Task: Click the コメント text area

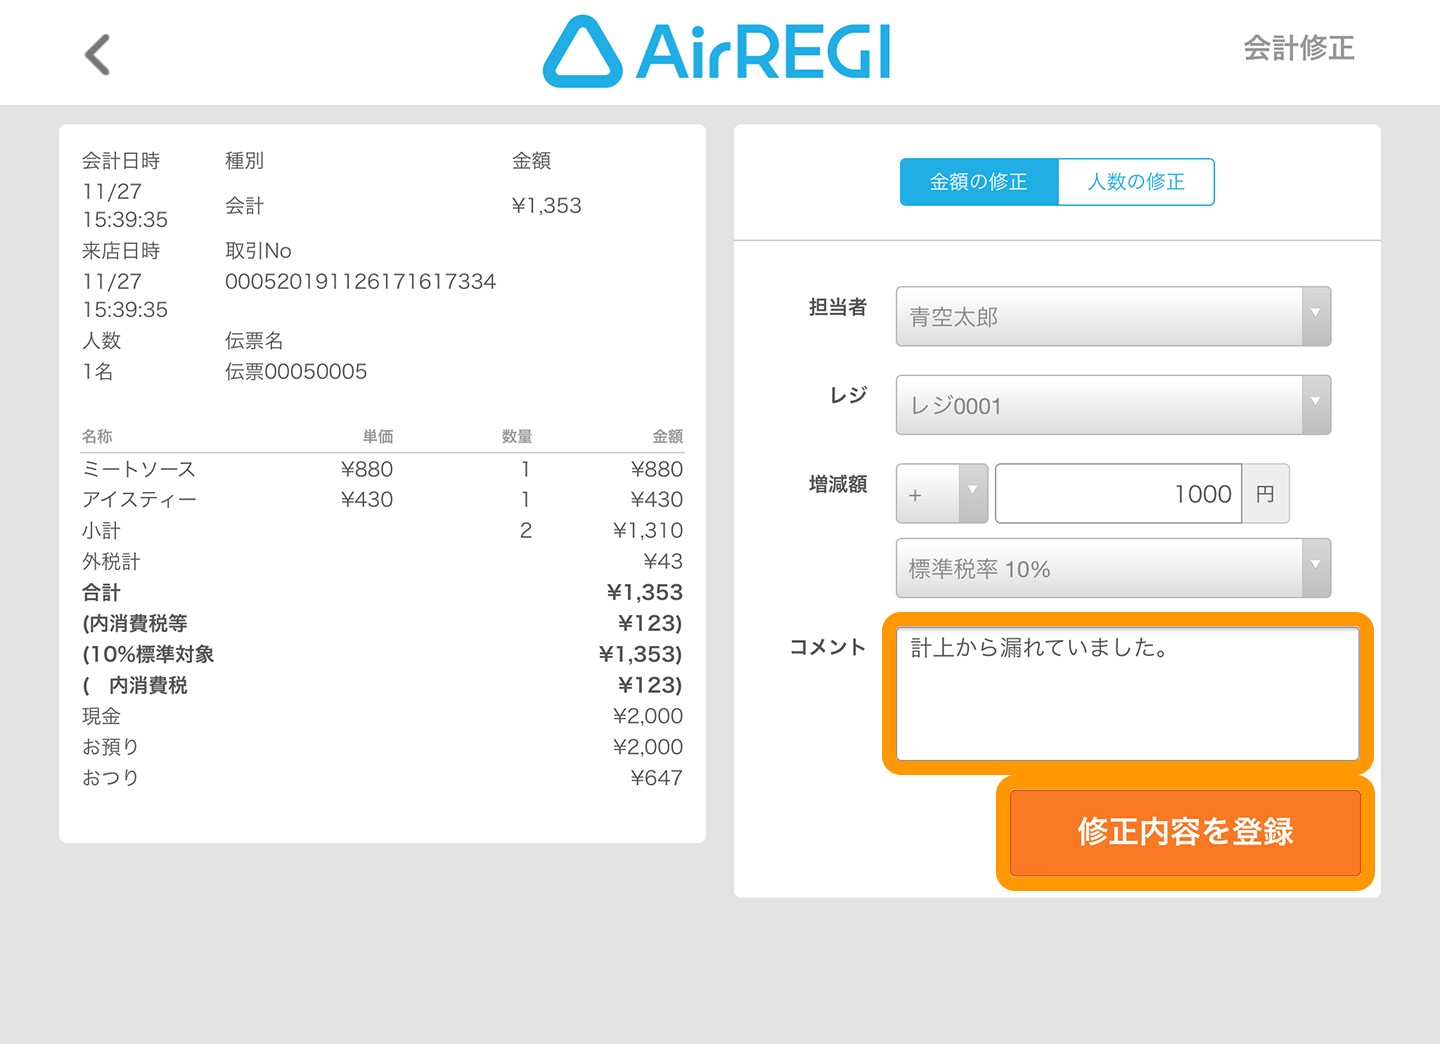Action: (1128, 693)
